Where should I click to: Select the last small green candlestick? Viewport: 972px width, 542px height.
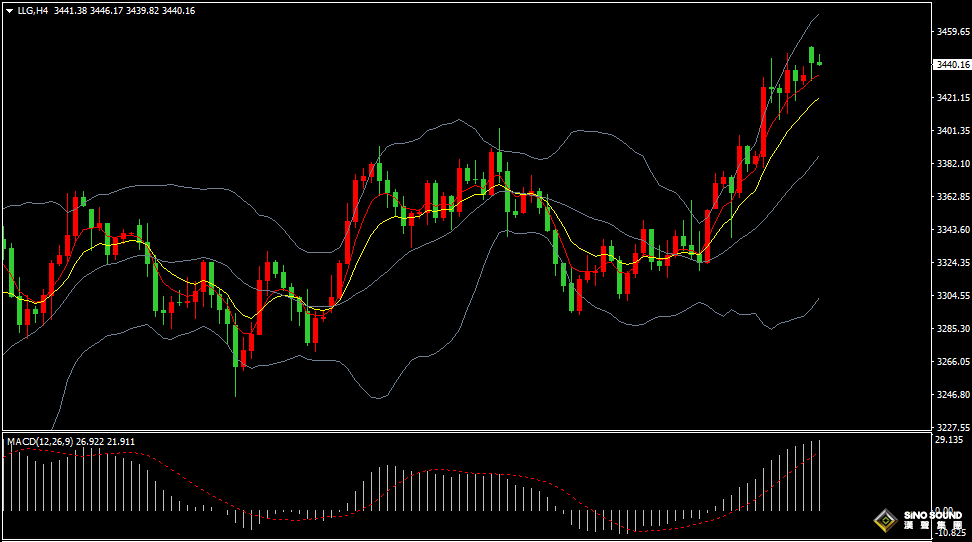pyautogui.click(x=820, y=64)
